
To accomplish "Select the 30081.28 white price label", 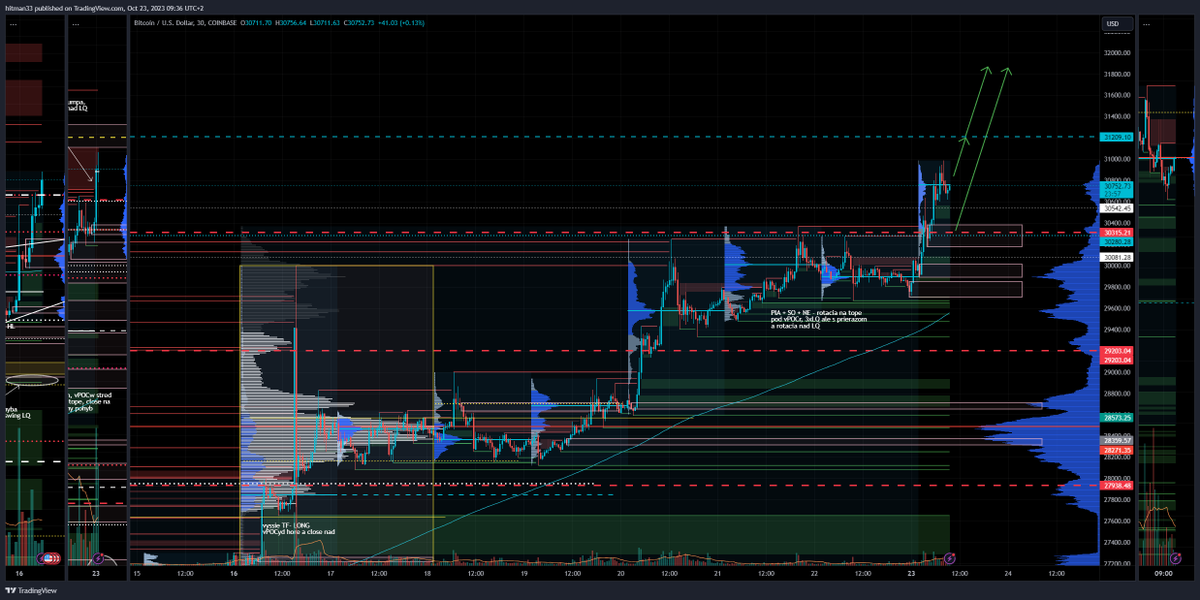I will pyautogui.click(x=1116, y=257).
